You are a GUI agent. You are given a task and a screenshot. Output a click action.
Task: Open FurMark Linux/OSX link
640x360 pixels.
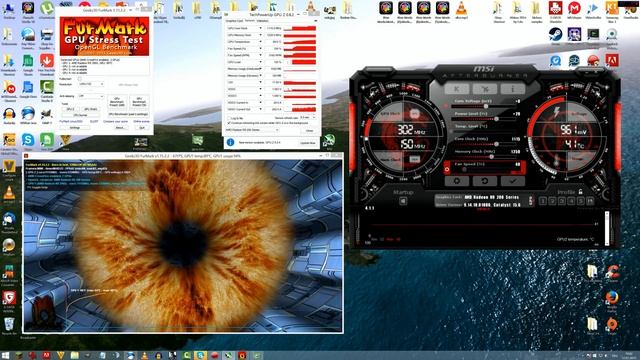pyautogui.click(x=71, y=122)
